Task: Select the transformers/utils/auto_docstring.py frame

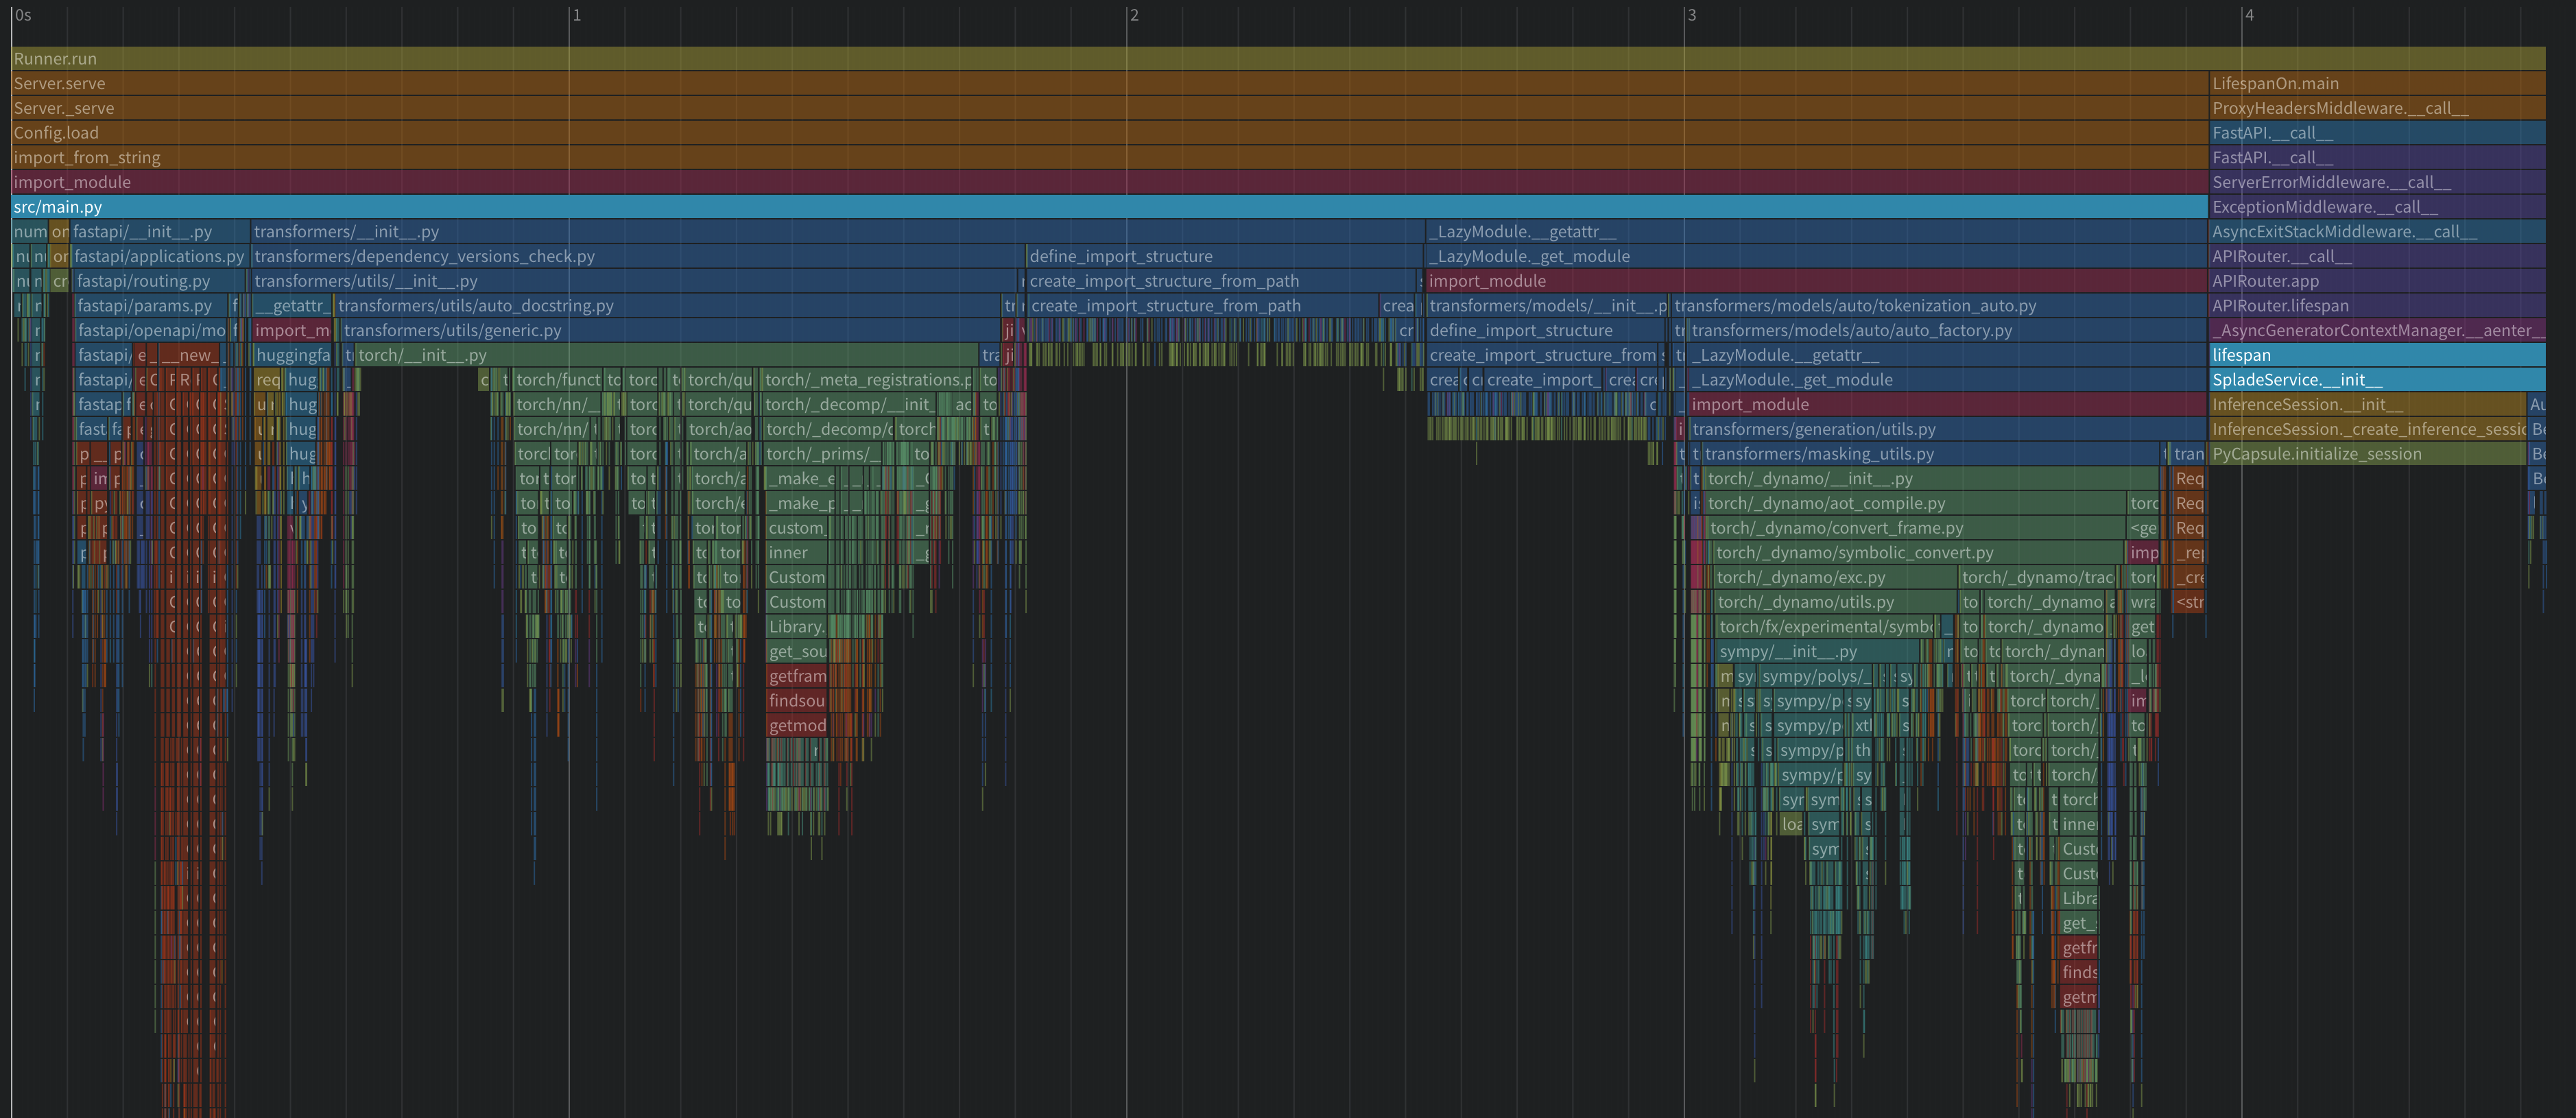Action: pos(668,306)
